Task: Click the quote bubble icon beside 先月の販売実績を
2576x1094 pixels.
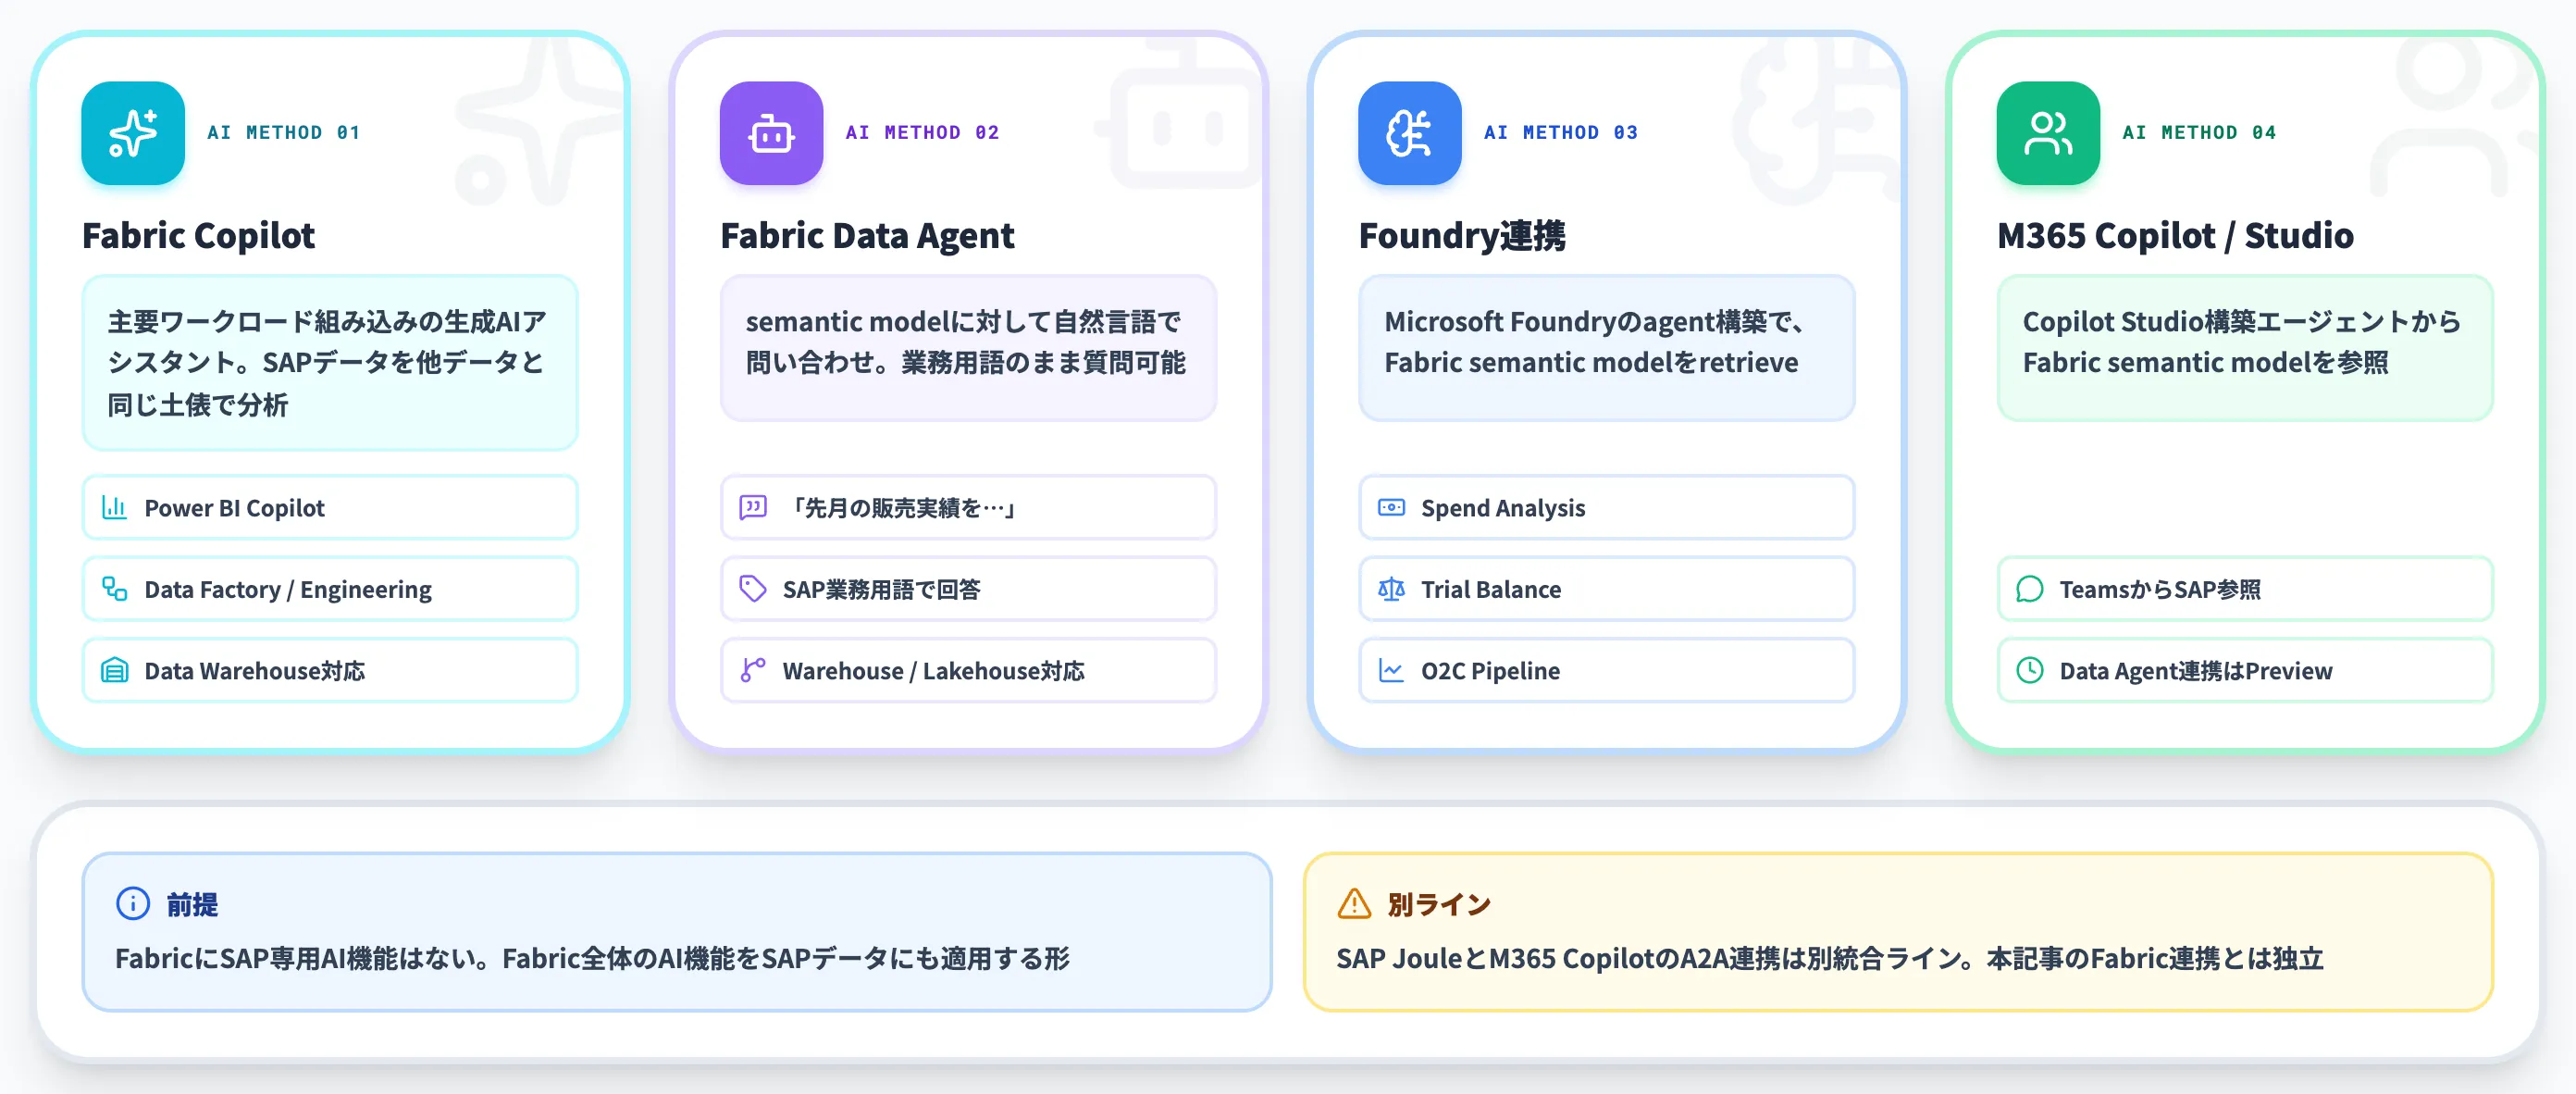Action: 753,507
